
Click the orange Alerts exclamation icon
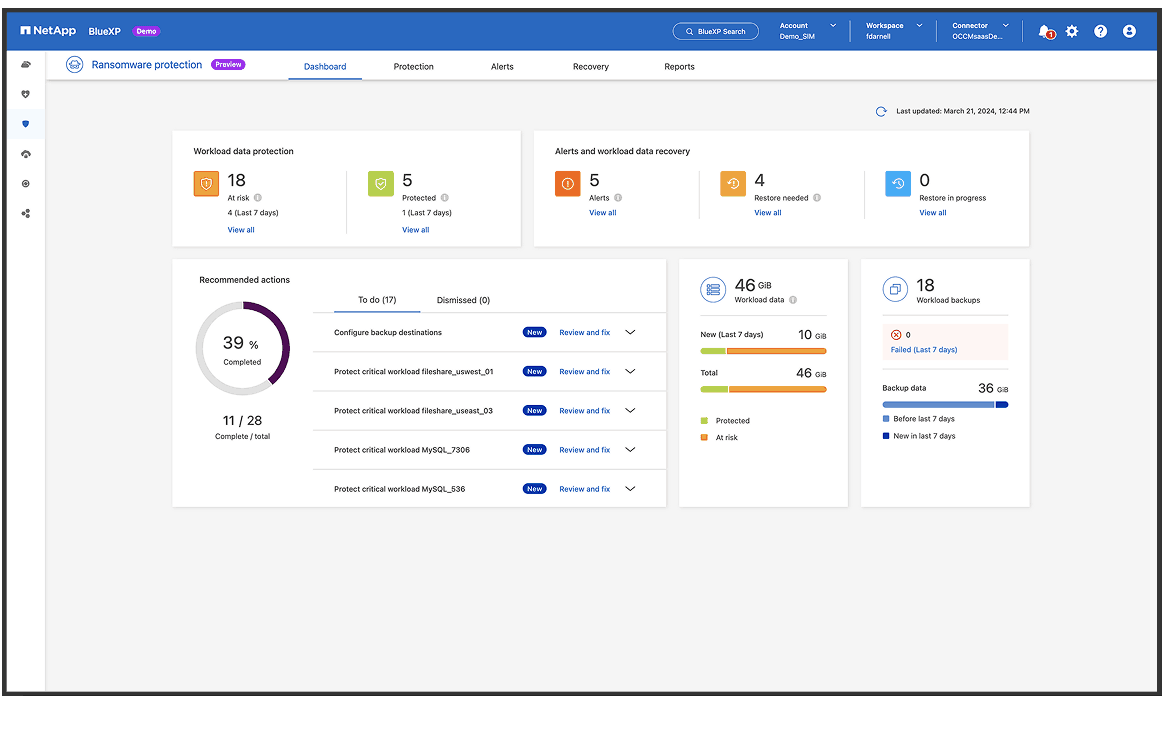click(568, 184)
